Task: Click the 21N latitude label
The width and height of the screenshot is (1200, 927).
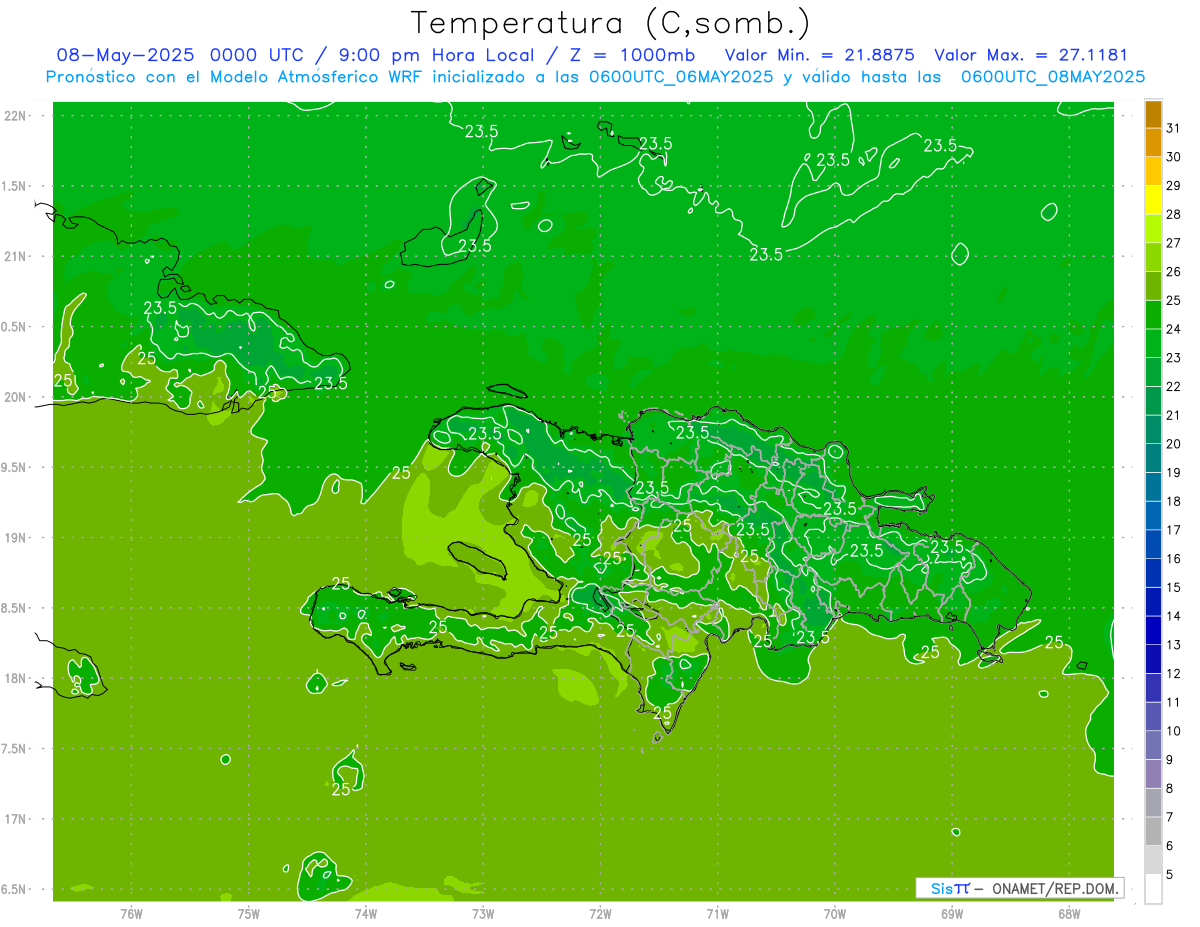Action: (x=15, y=257)
